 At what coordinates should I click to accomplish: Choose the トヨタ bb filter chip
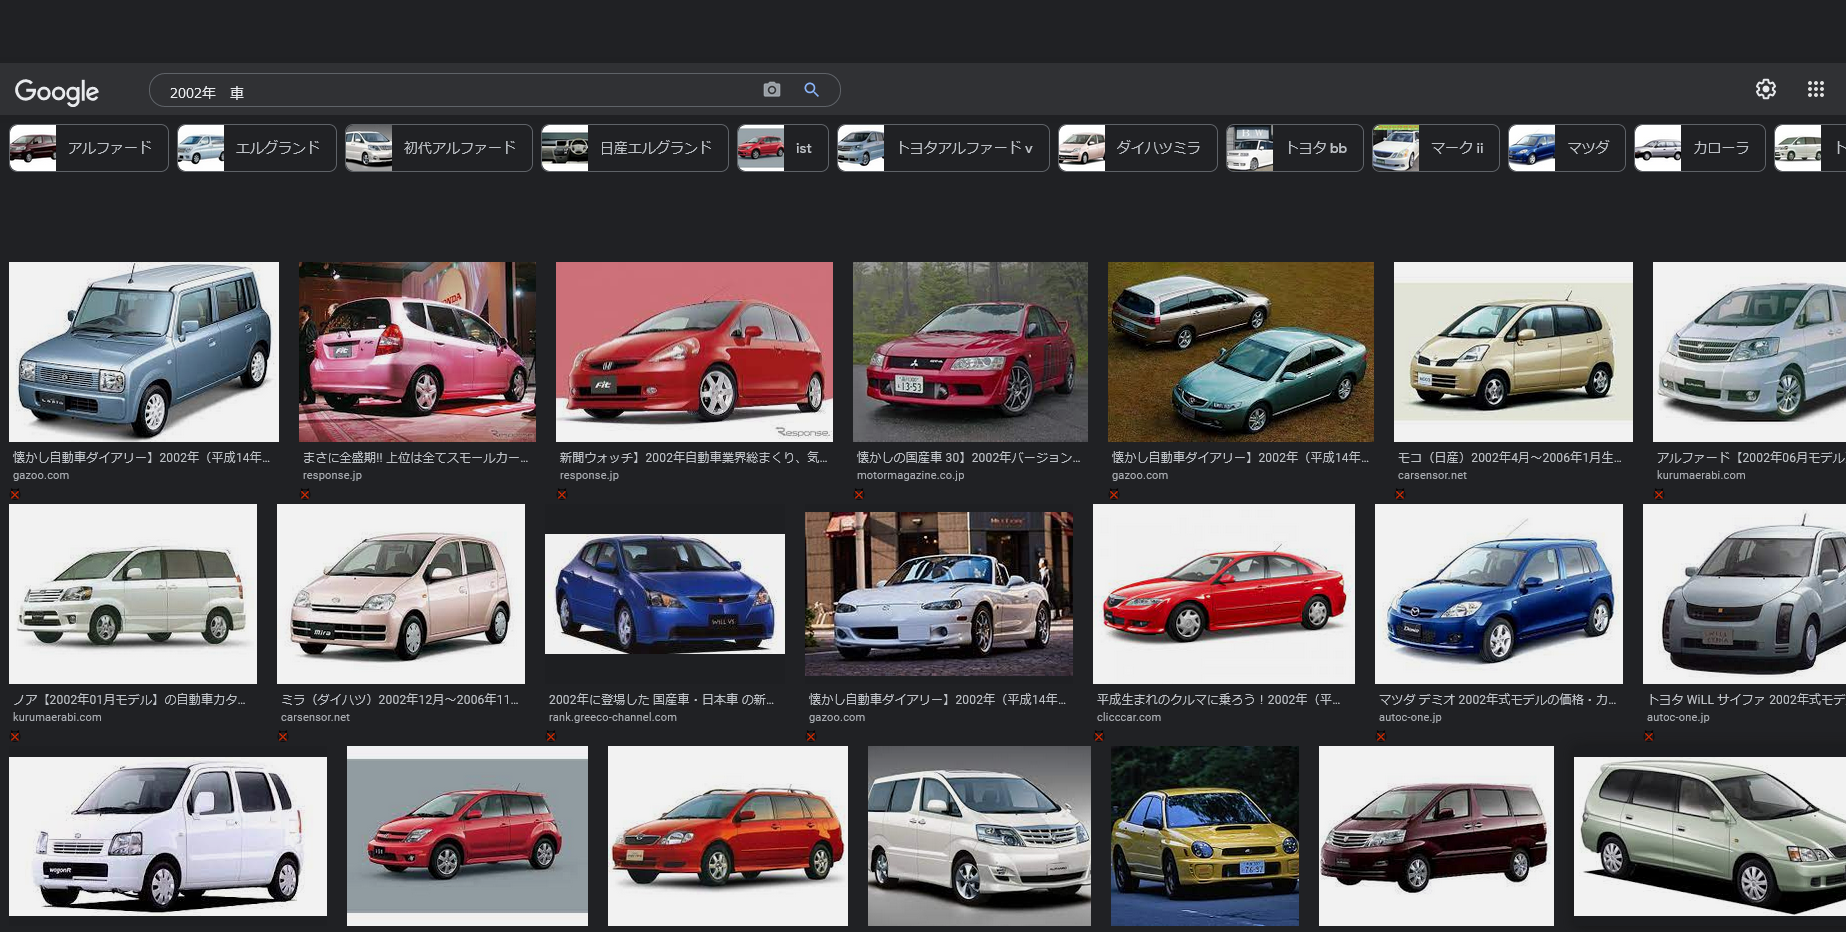tap(1295, 148)
